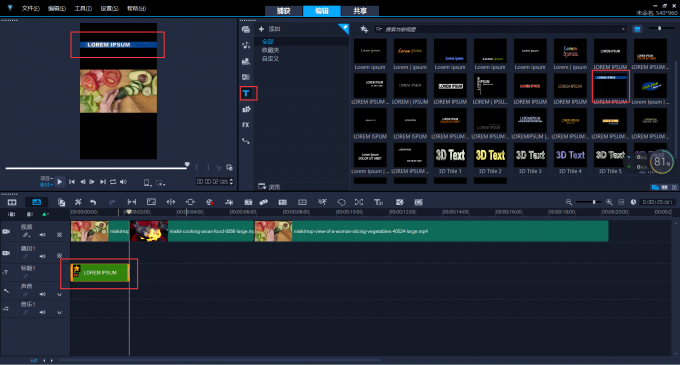Open the 编辑 Edit menu
680x365 pixels.
click(57, 8)
